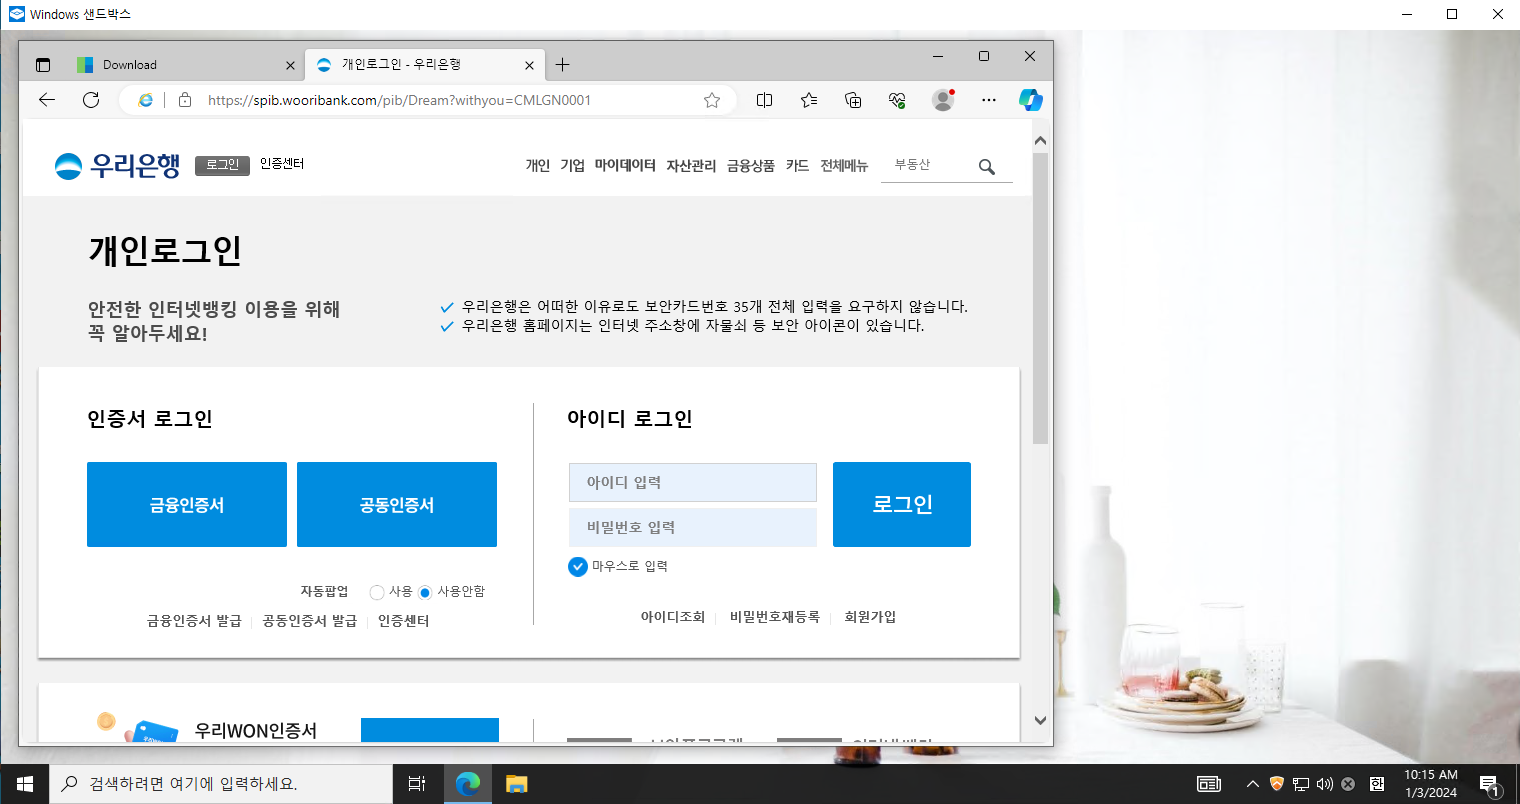The image size is (1520, 804).
Task: Open 자산관리 menu
Action: pos(691,166)
